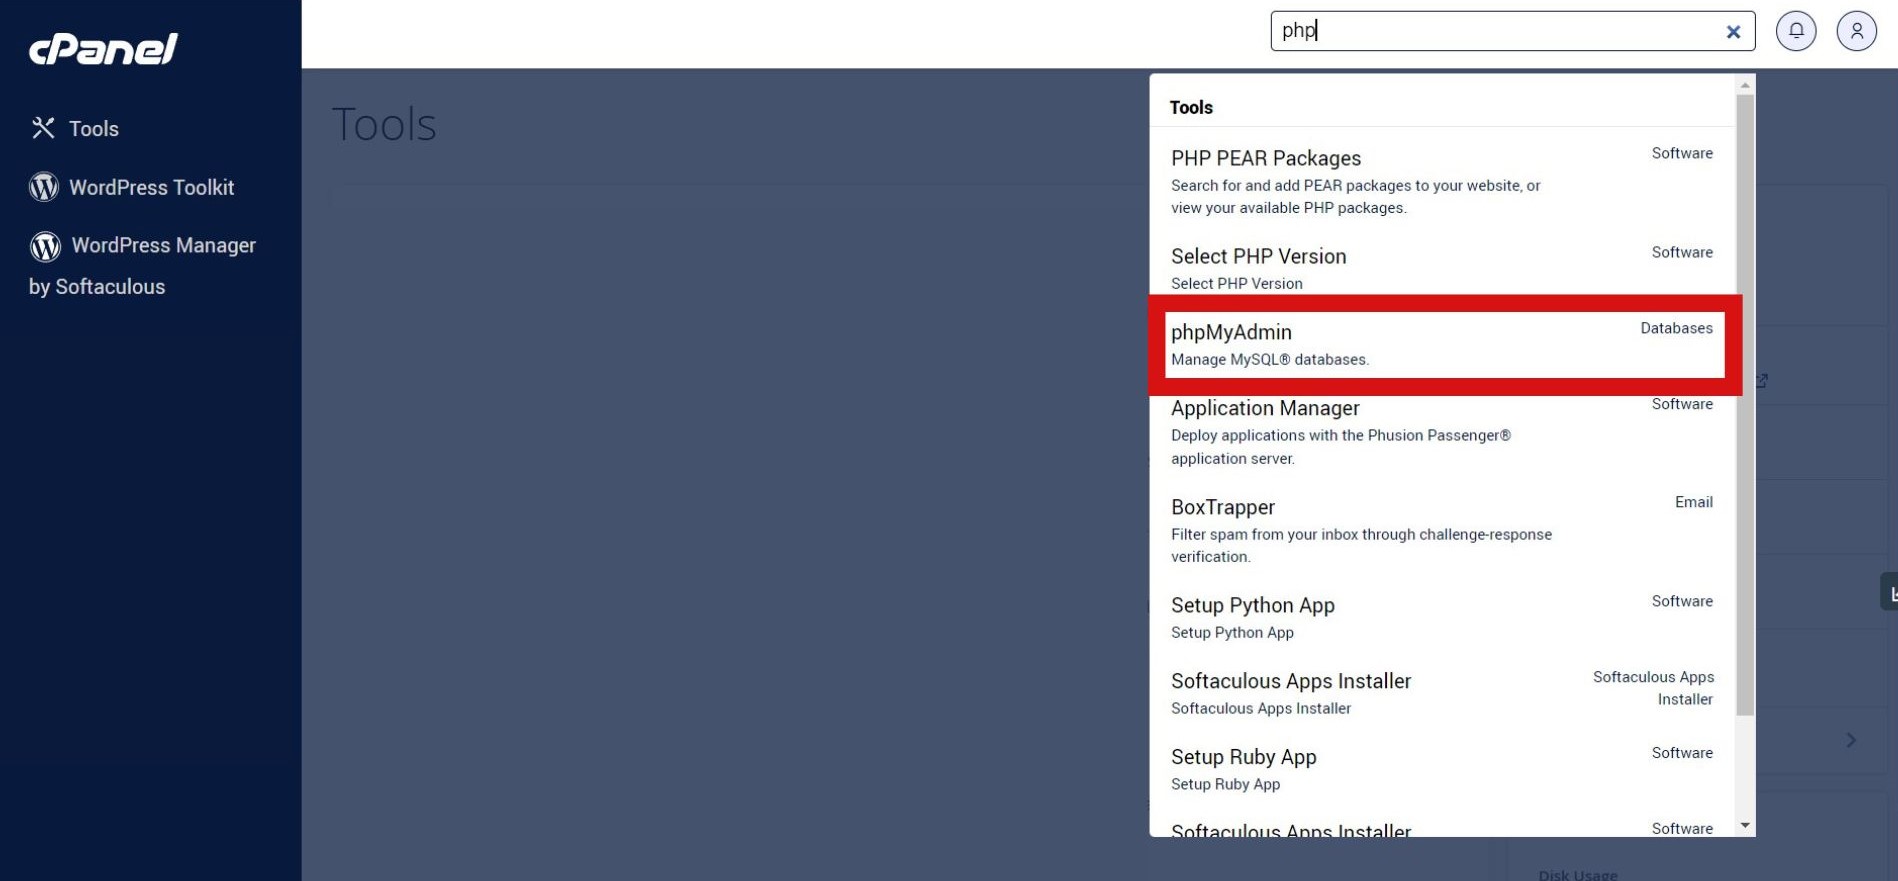Click 'Softaculous Apps Installer' category label at right
Image resolution: width=1898 pixels, height=881 pixels.
pyautogui.click(x=1653, y=688)
